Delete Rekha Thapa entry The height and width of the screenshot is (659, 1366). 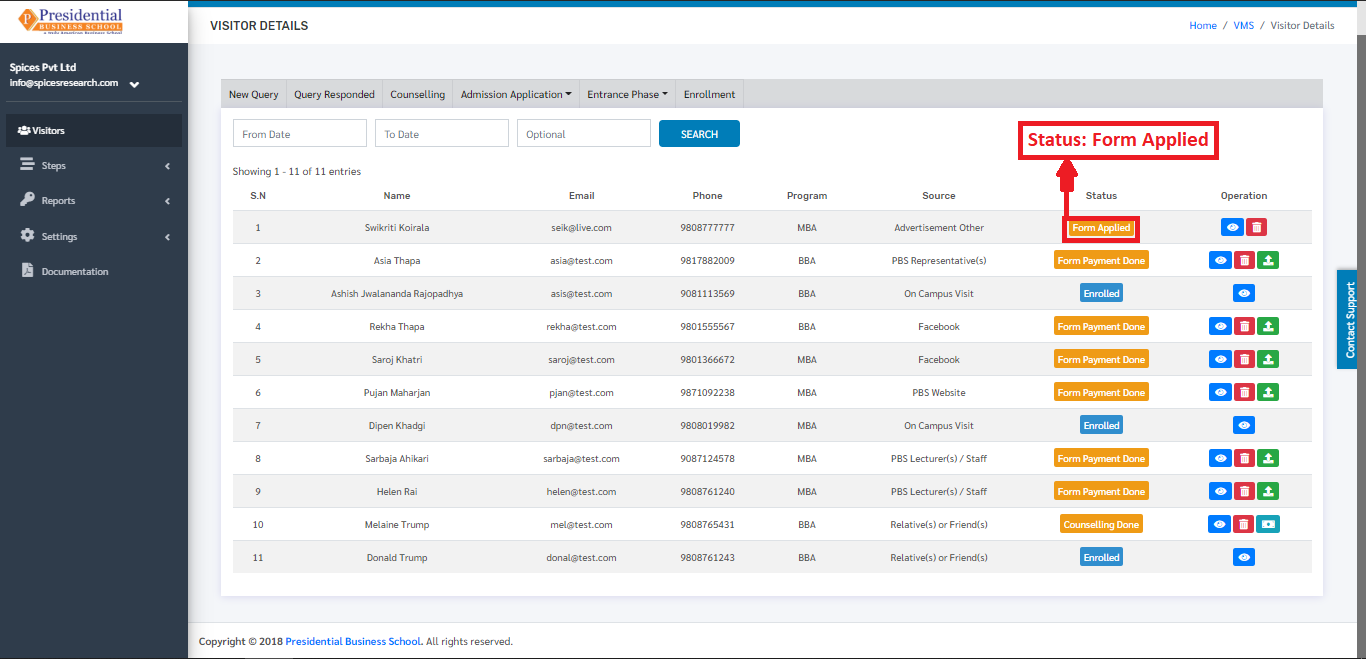[1244, 326]
